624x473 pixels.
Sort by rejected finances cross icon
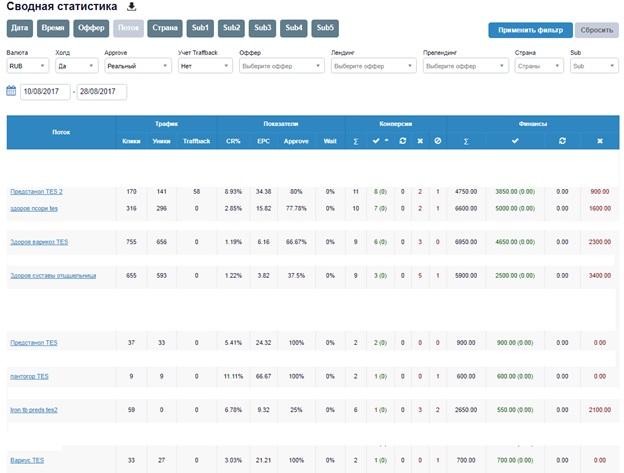click(x=600, y=141)
